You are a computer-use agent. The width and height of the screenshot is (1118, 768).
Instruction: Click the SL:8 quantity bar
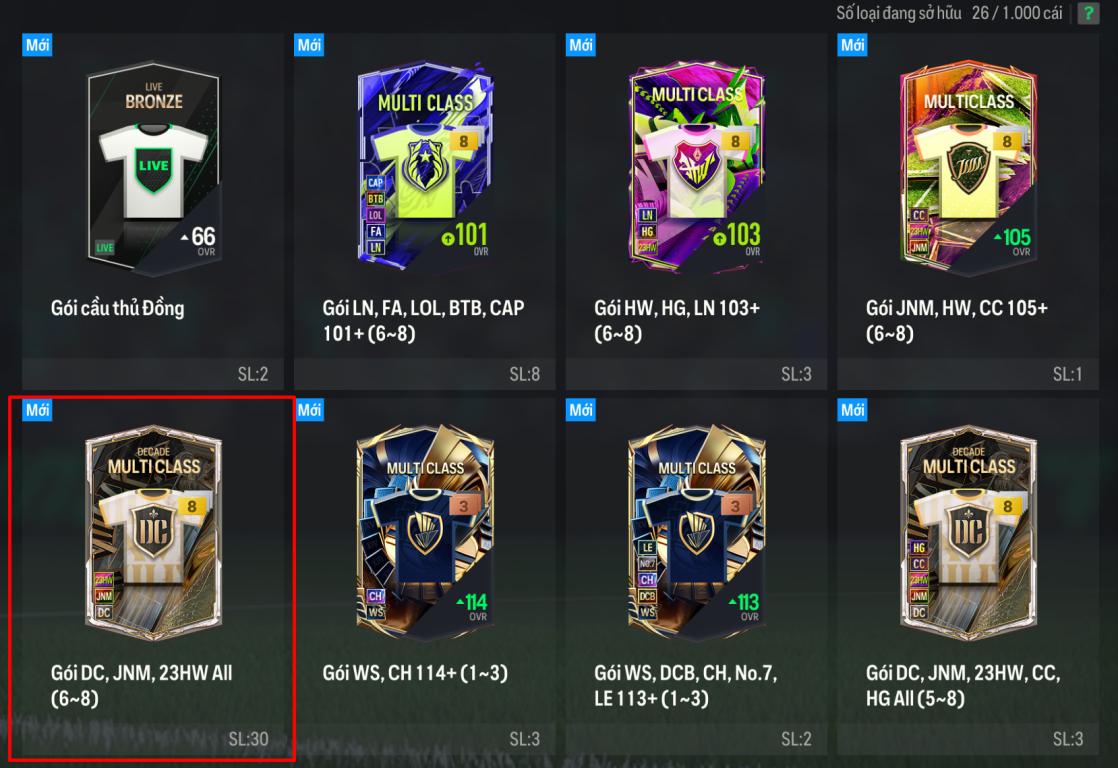424,374
